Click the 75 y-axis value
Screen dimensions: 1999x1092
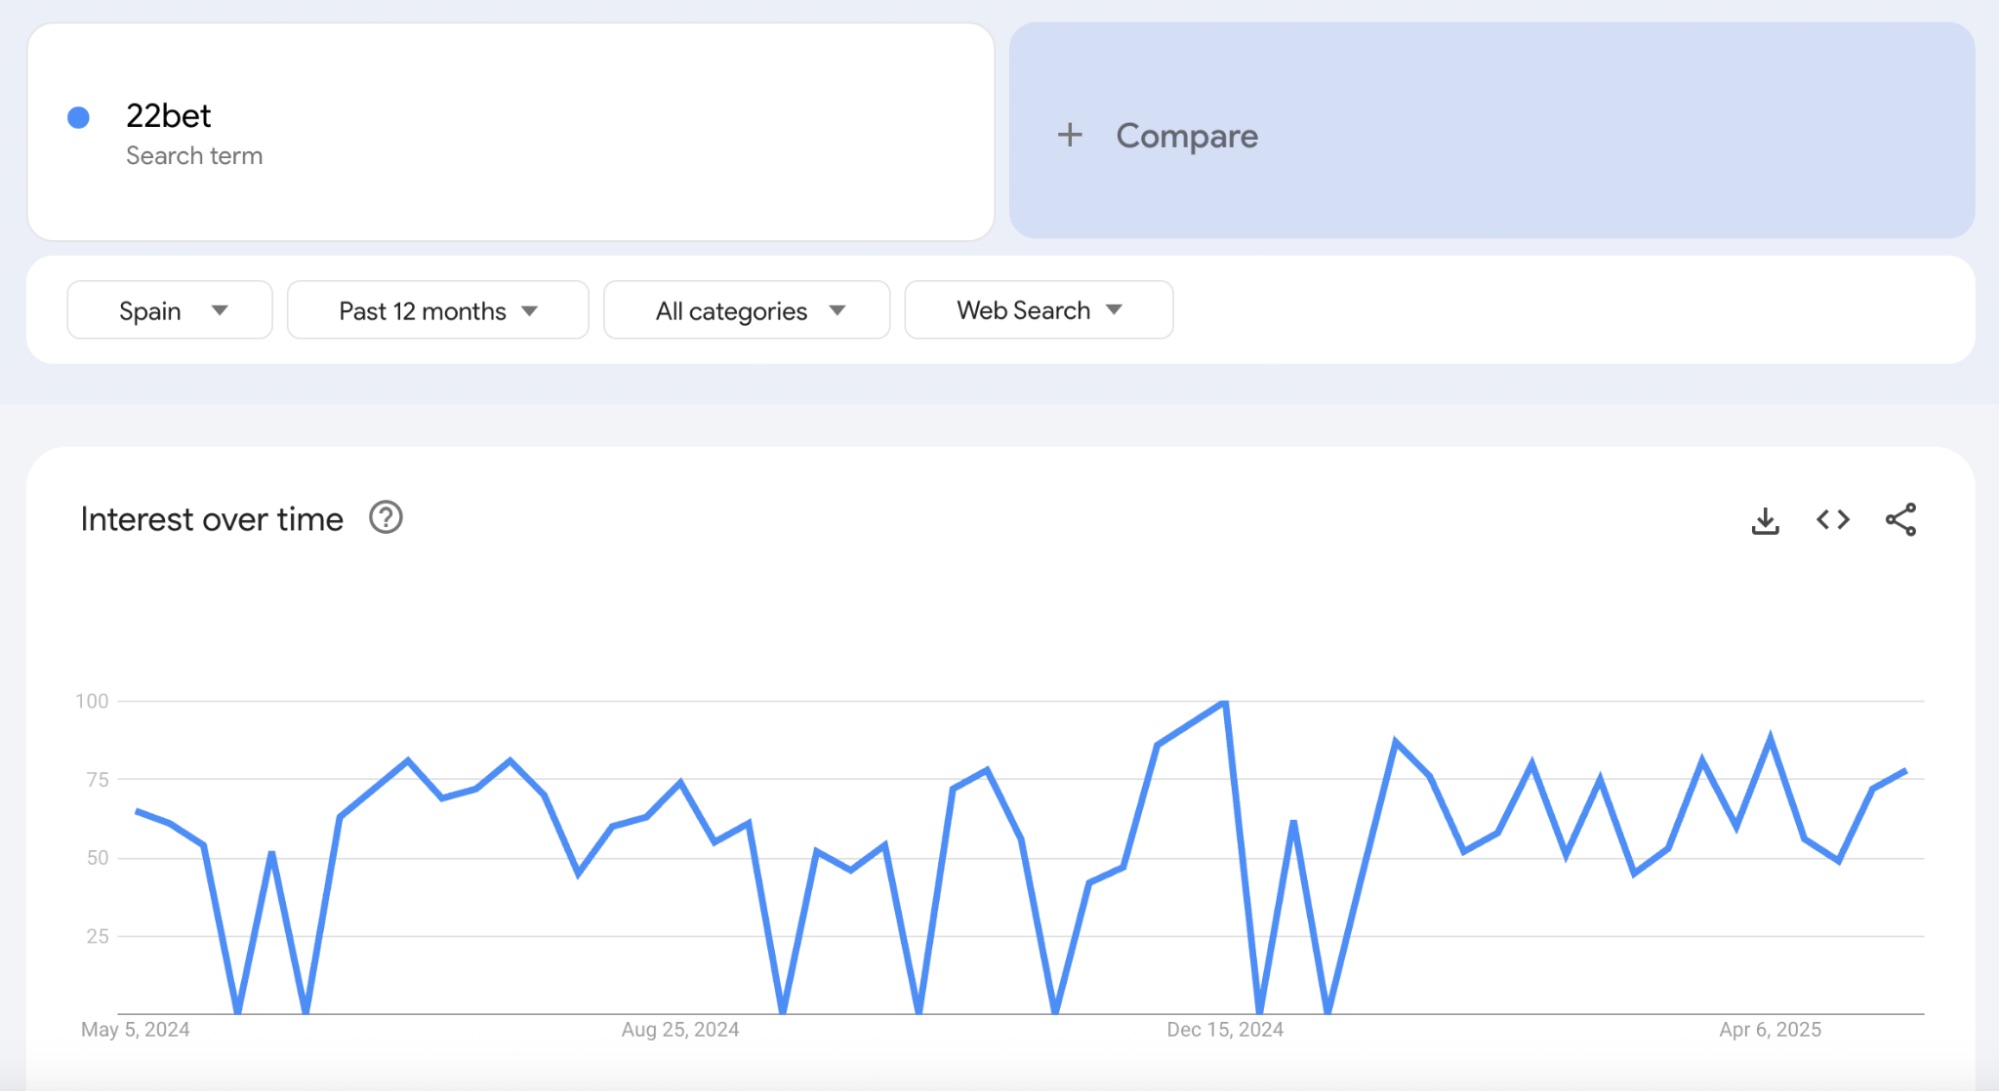pos(97,779)
